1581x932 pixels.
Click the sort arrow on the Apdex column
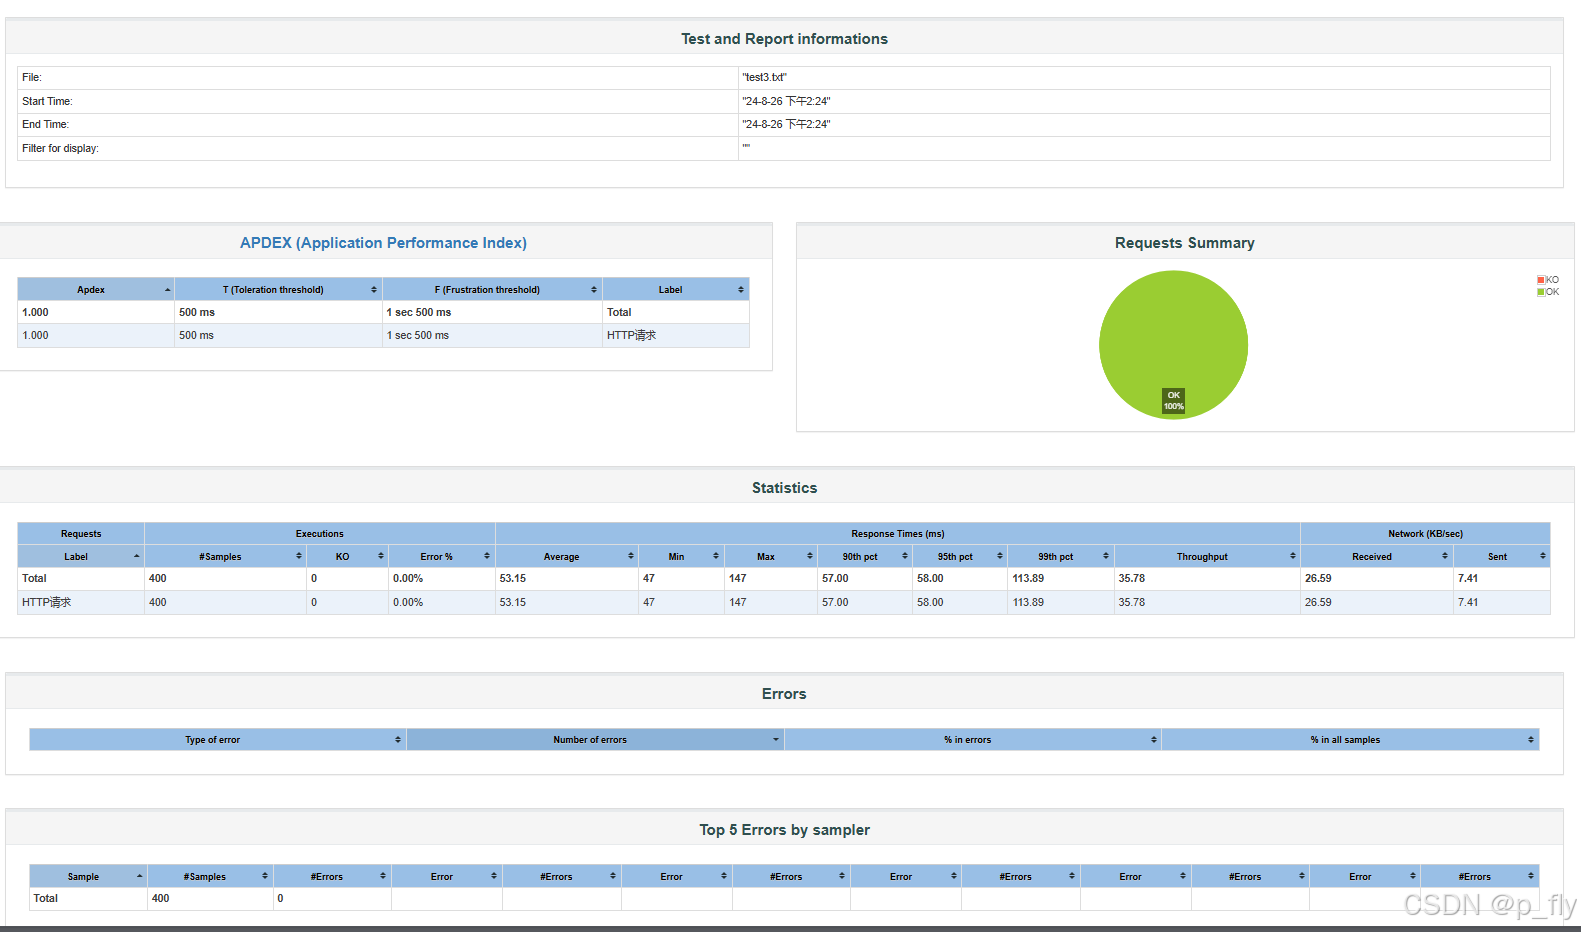pos(167,290)
